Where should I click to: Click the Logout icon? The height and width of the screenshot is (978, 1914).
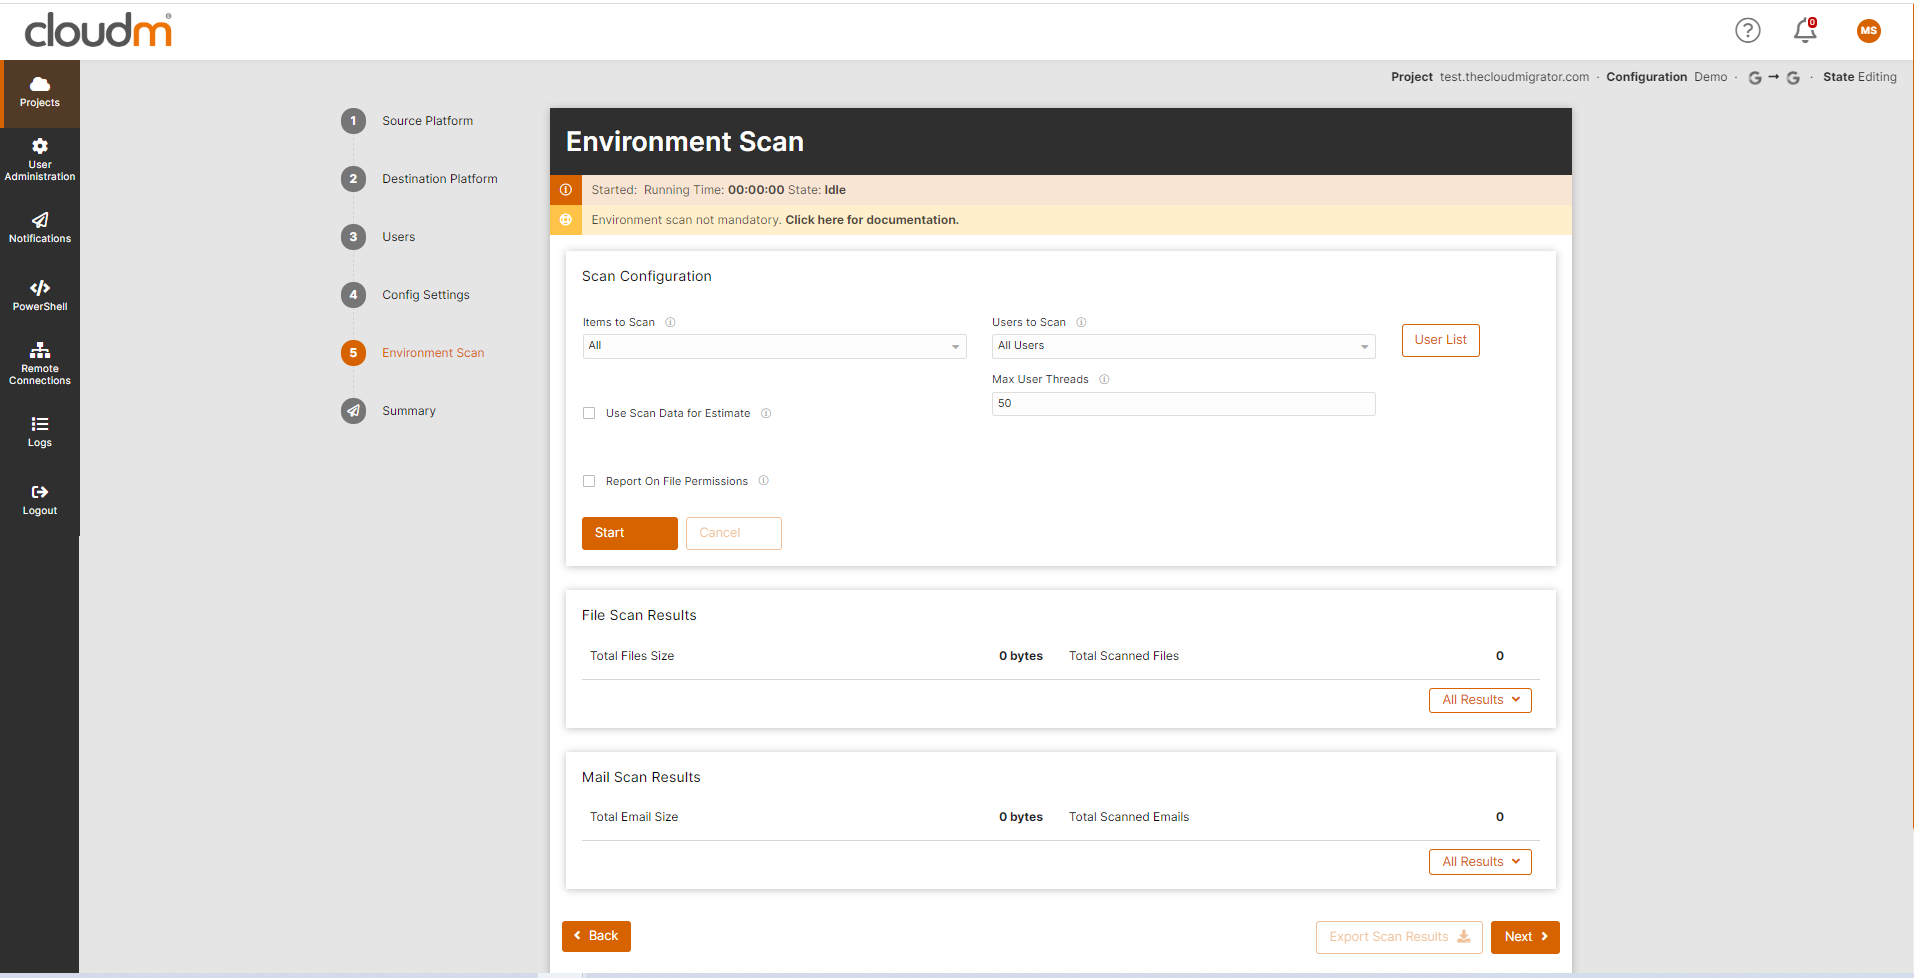[40, 492]
